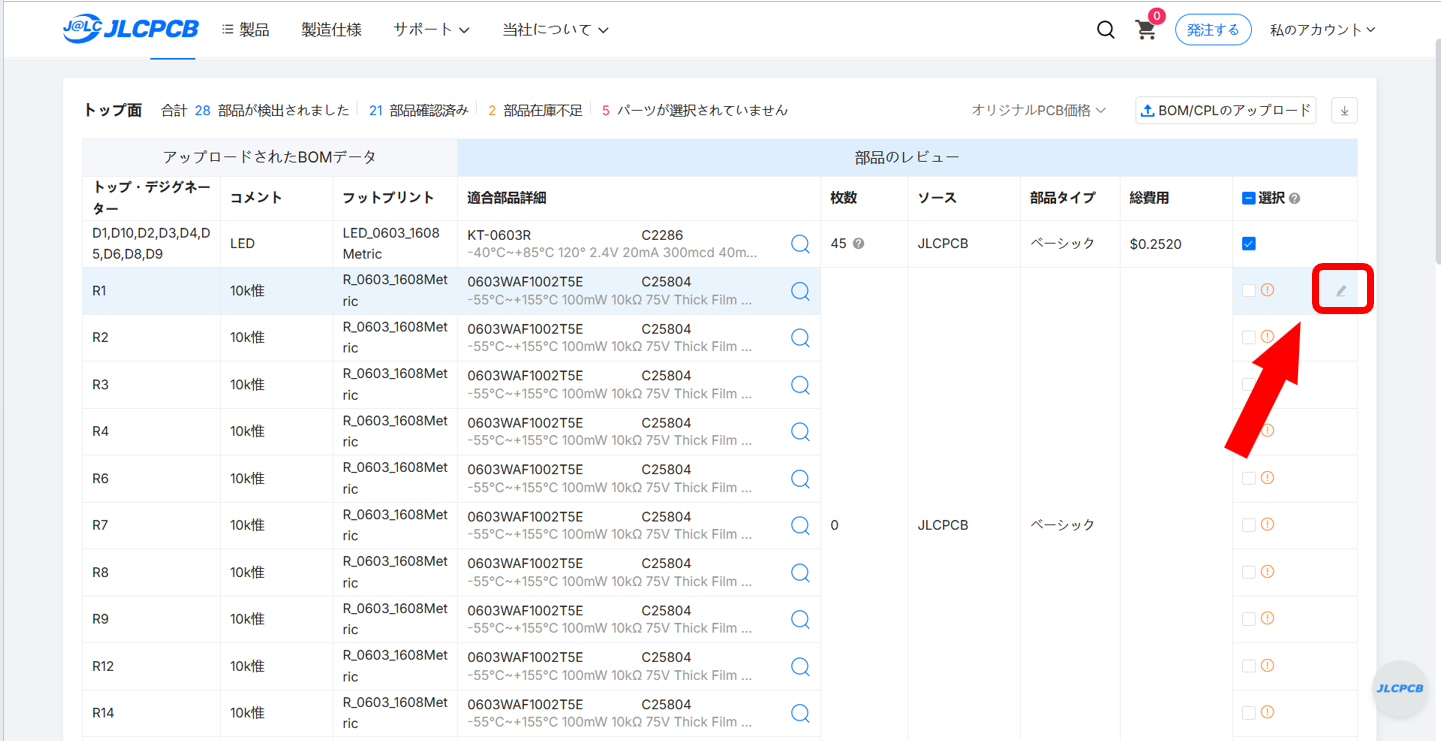The image size is (1441, 741).
Task: Click the part search magnifier in R4 row
Action: (800, 432)
